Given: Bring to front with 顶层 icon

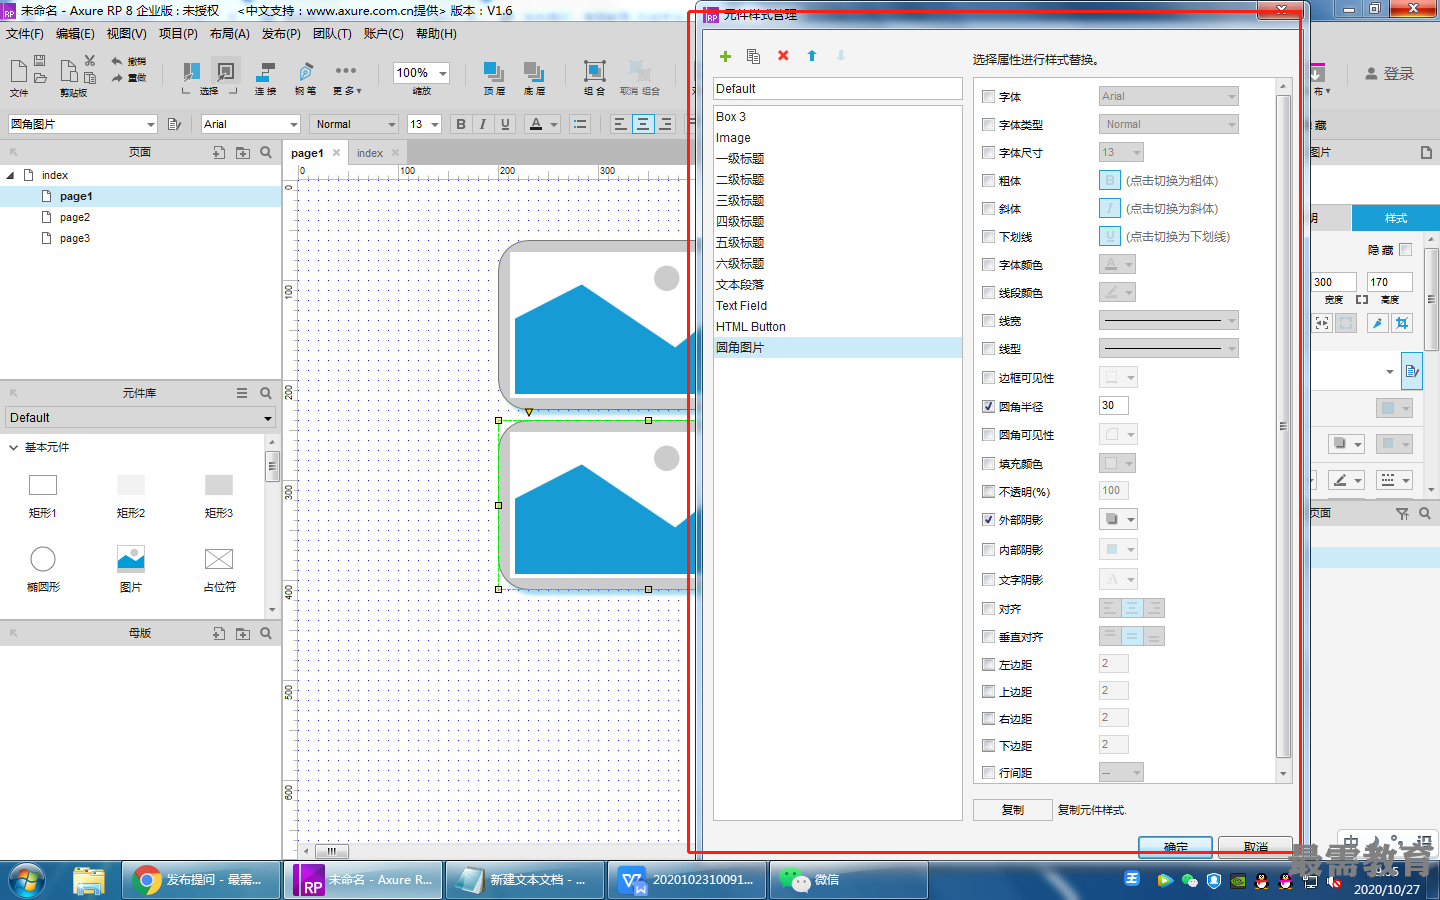Looking at the screenshot, I should (494, 78).
